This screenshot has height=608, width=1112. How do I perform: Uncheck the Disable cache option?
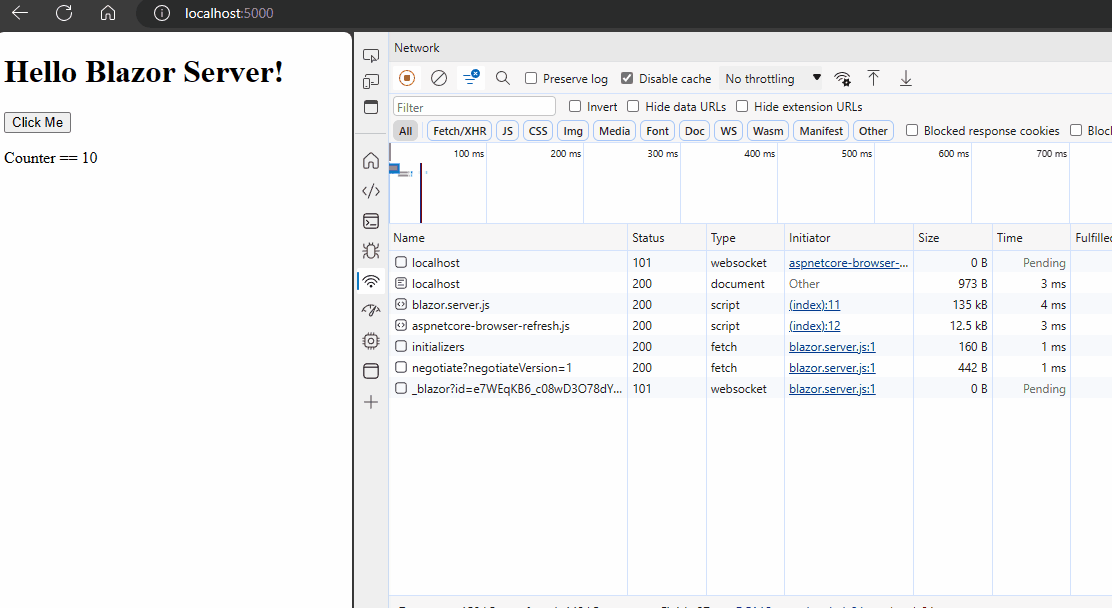point(627,78)
